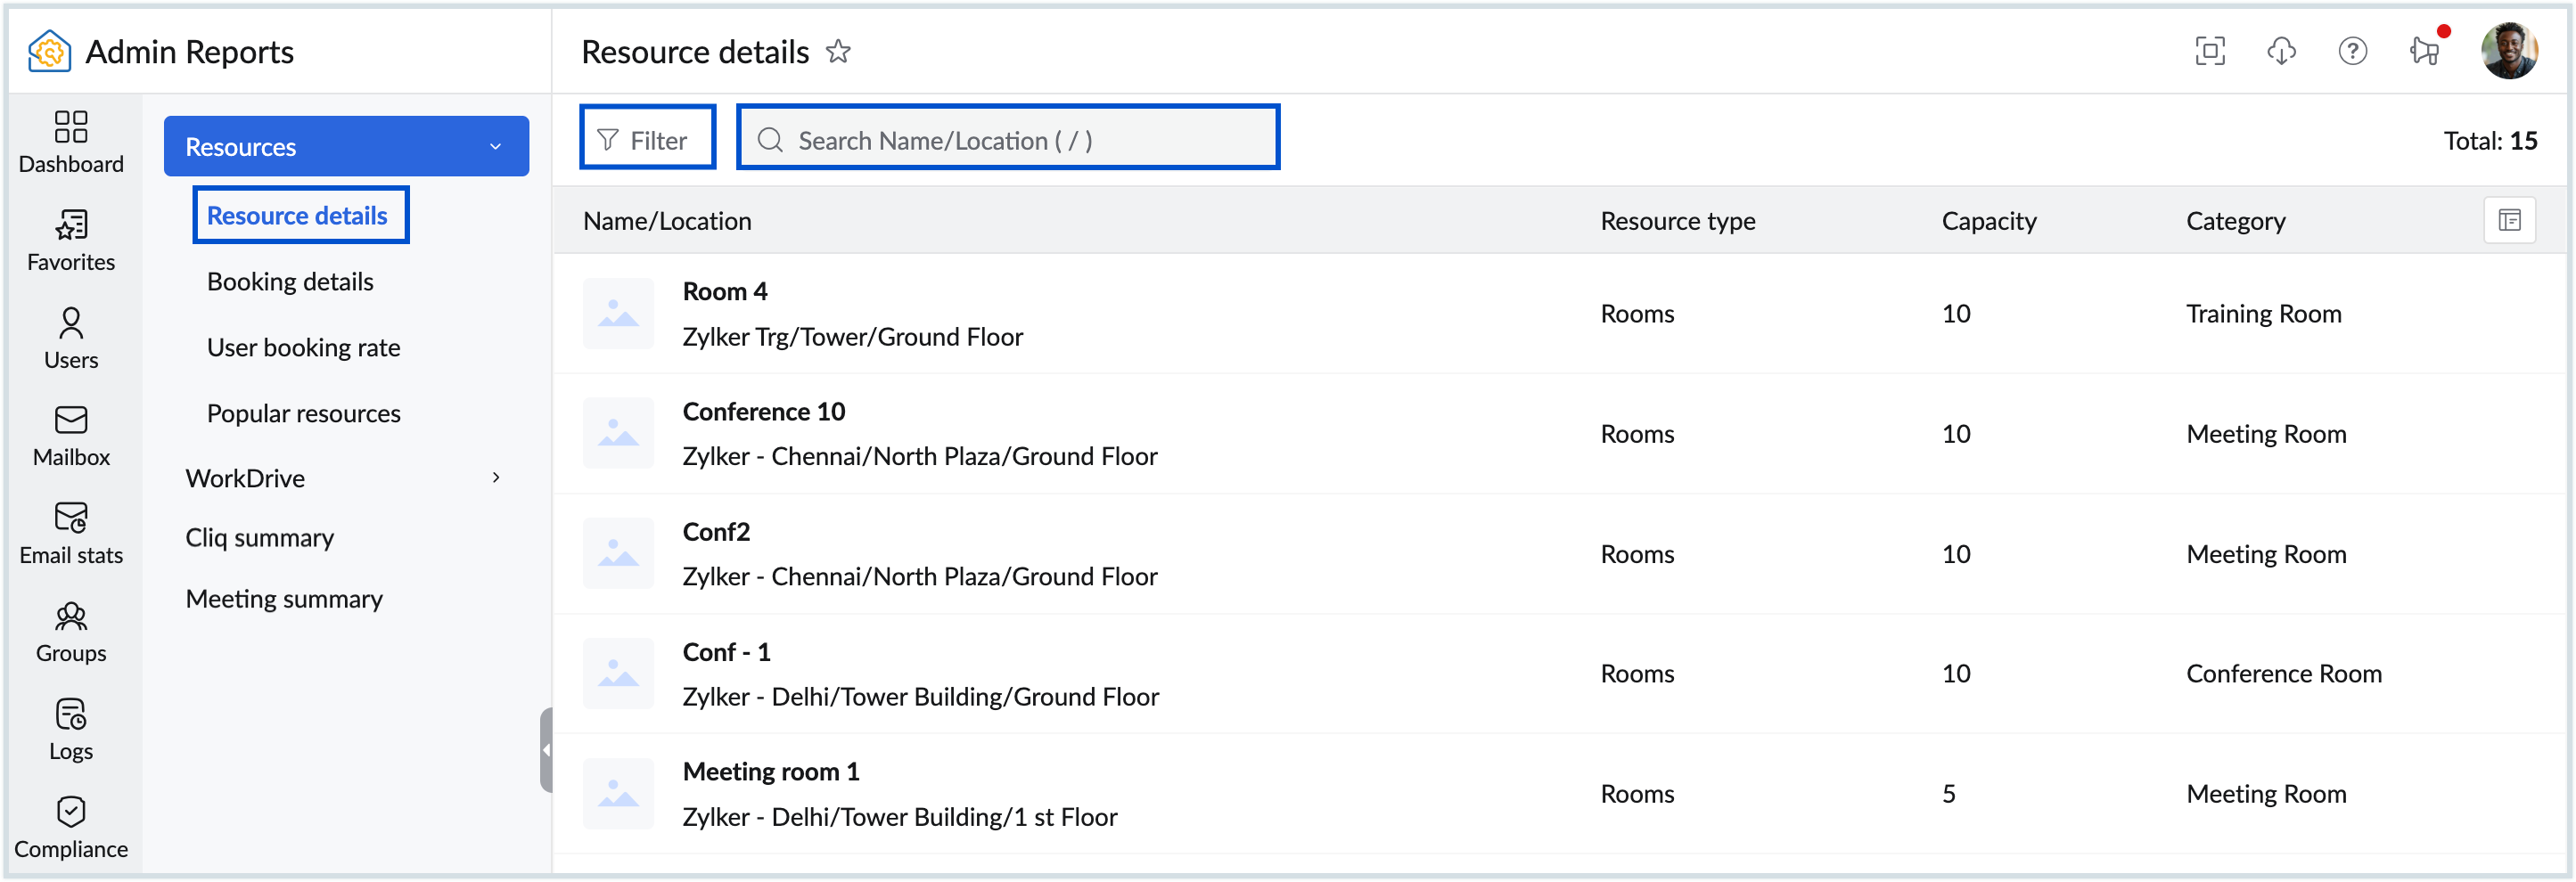Viewport: 2576px width, 882px height.
Task: Toggle fullscreen view icon
Action: (x=2209, y=51)
